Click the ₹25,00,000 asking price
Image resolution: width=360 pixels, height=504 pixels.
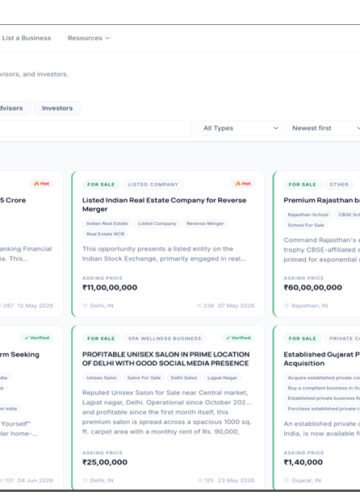(105, 462)
